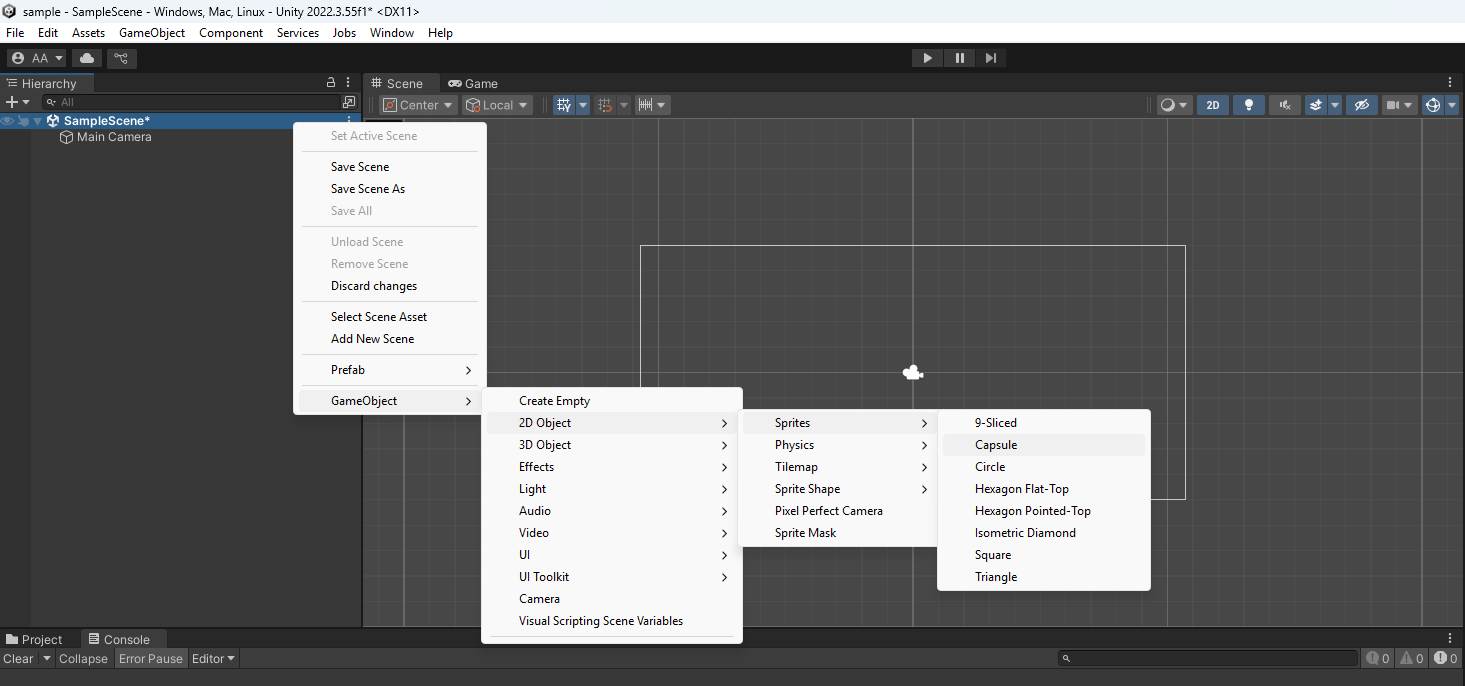
Task: Toggle the grid visibility button
Action: click(x=564, y=105)
